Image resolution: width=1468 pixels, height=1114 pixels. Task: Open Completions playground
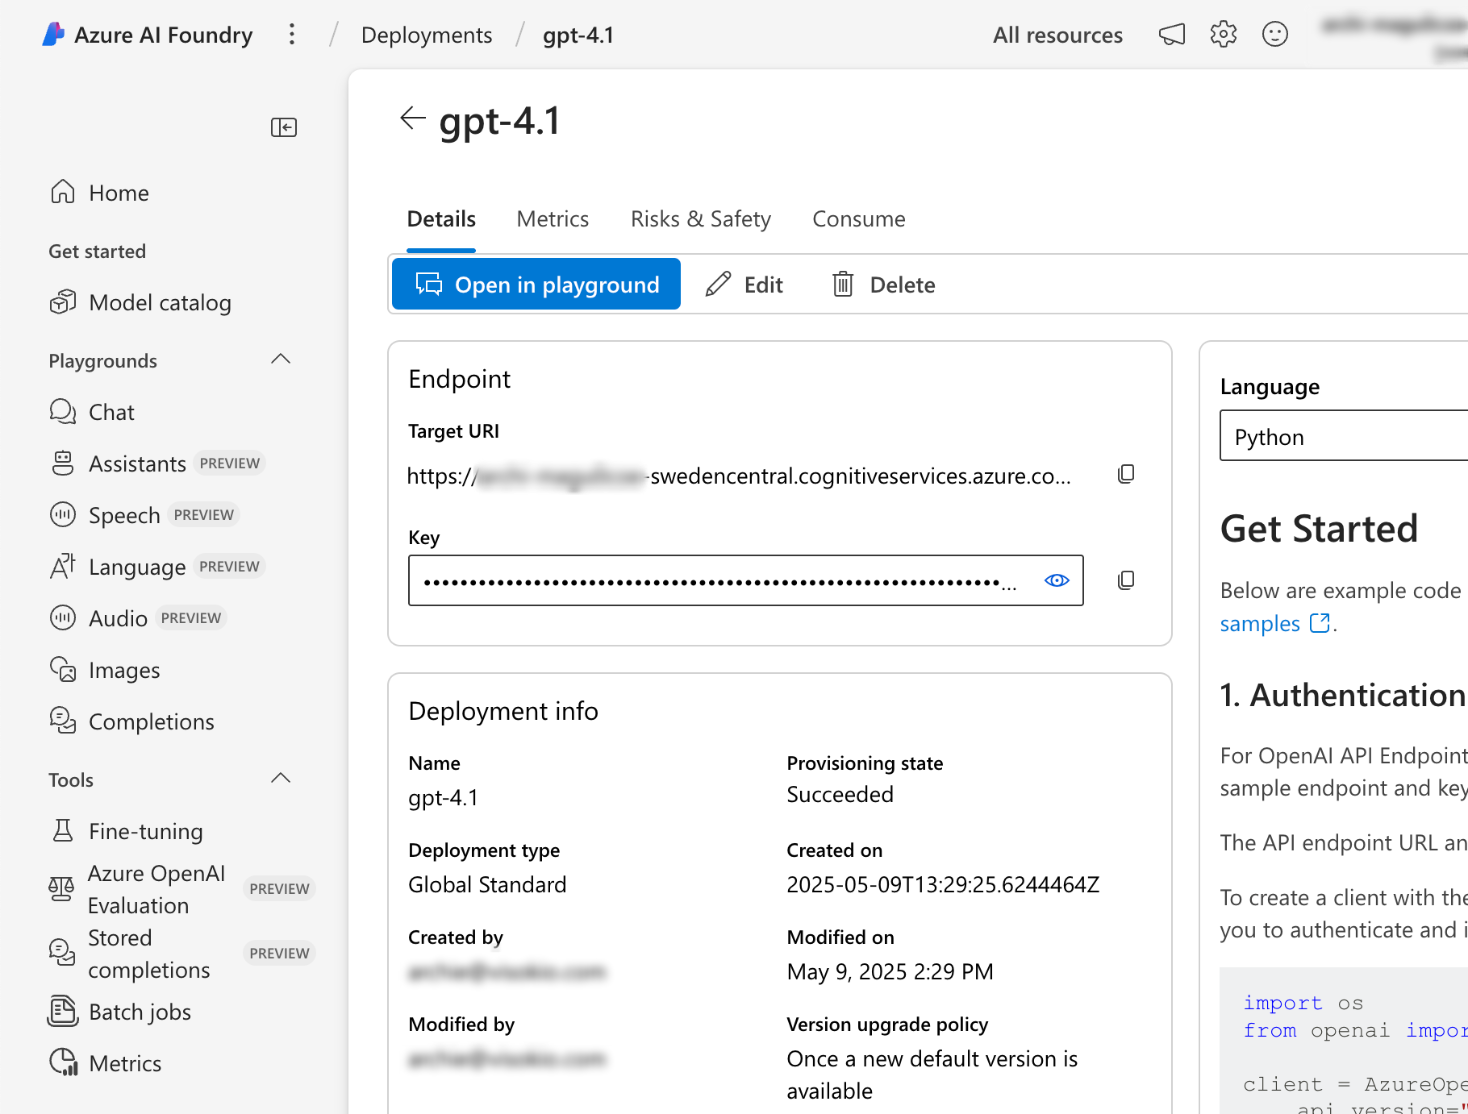point(132,722)
